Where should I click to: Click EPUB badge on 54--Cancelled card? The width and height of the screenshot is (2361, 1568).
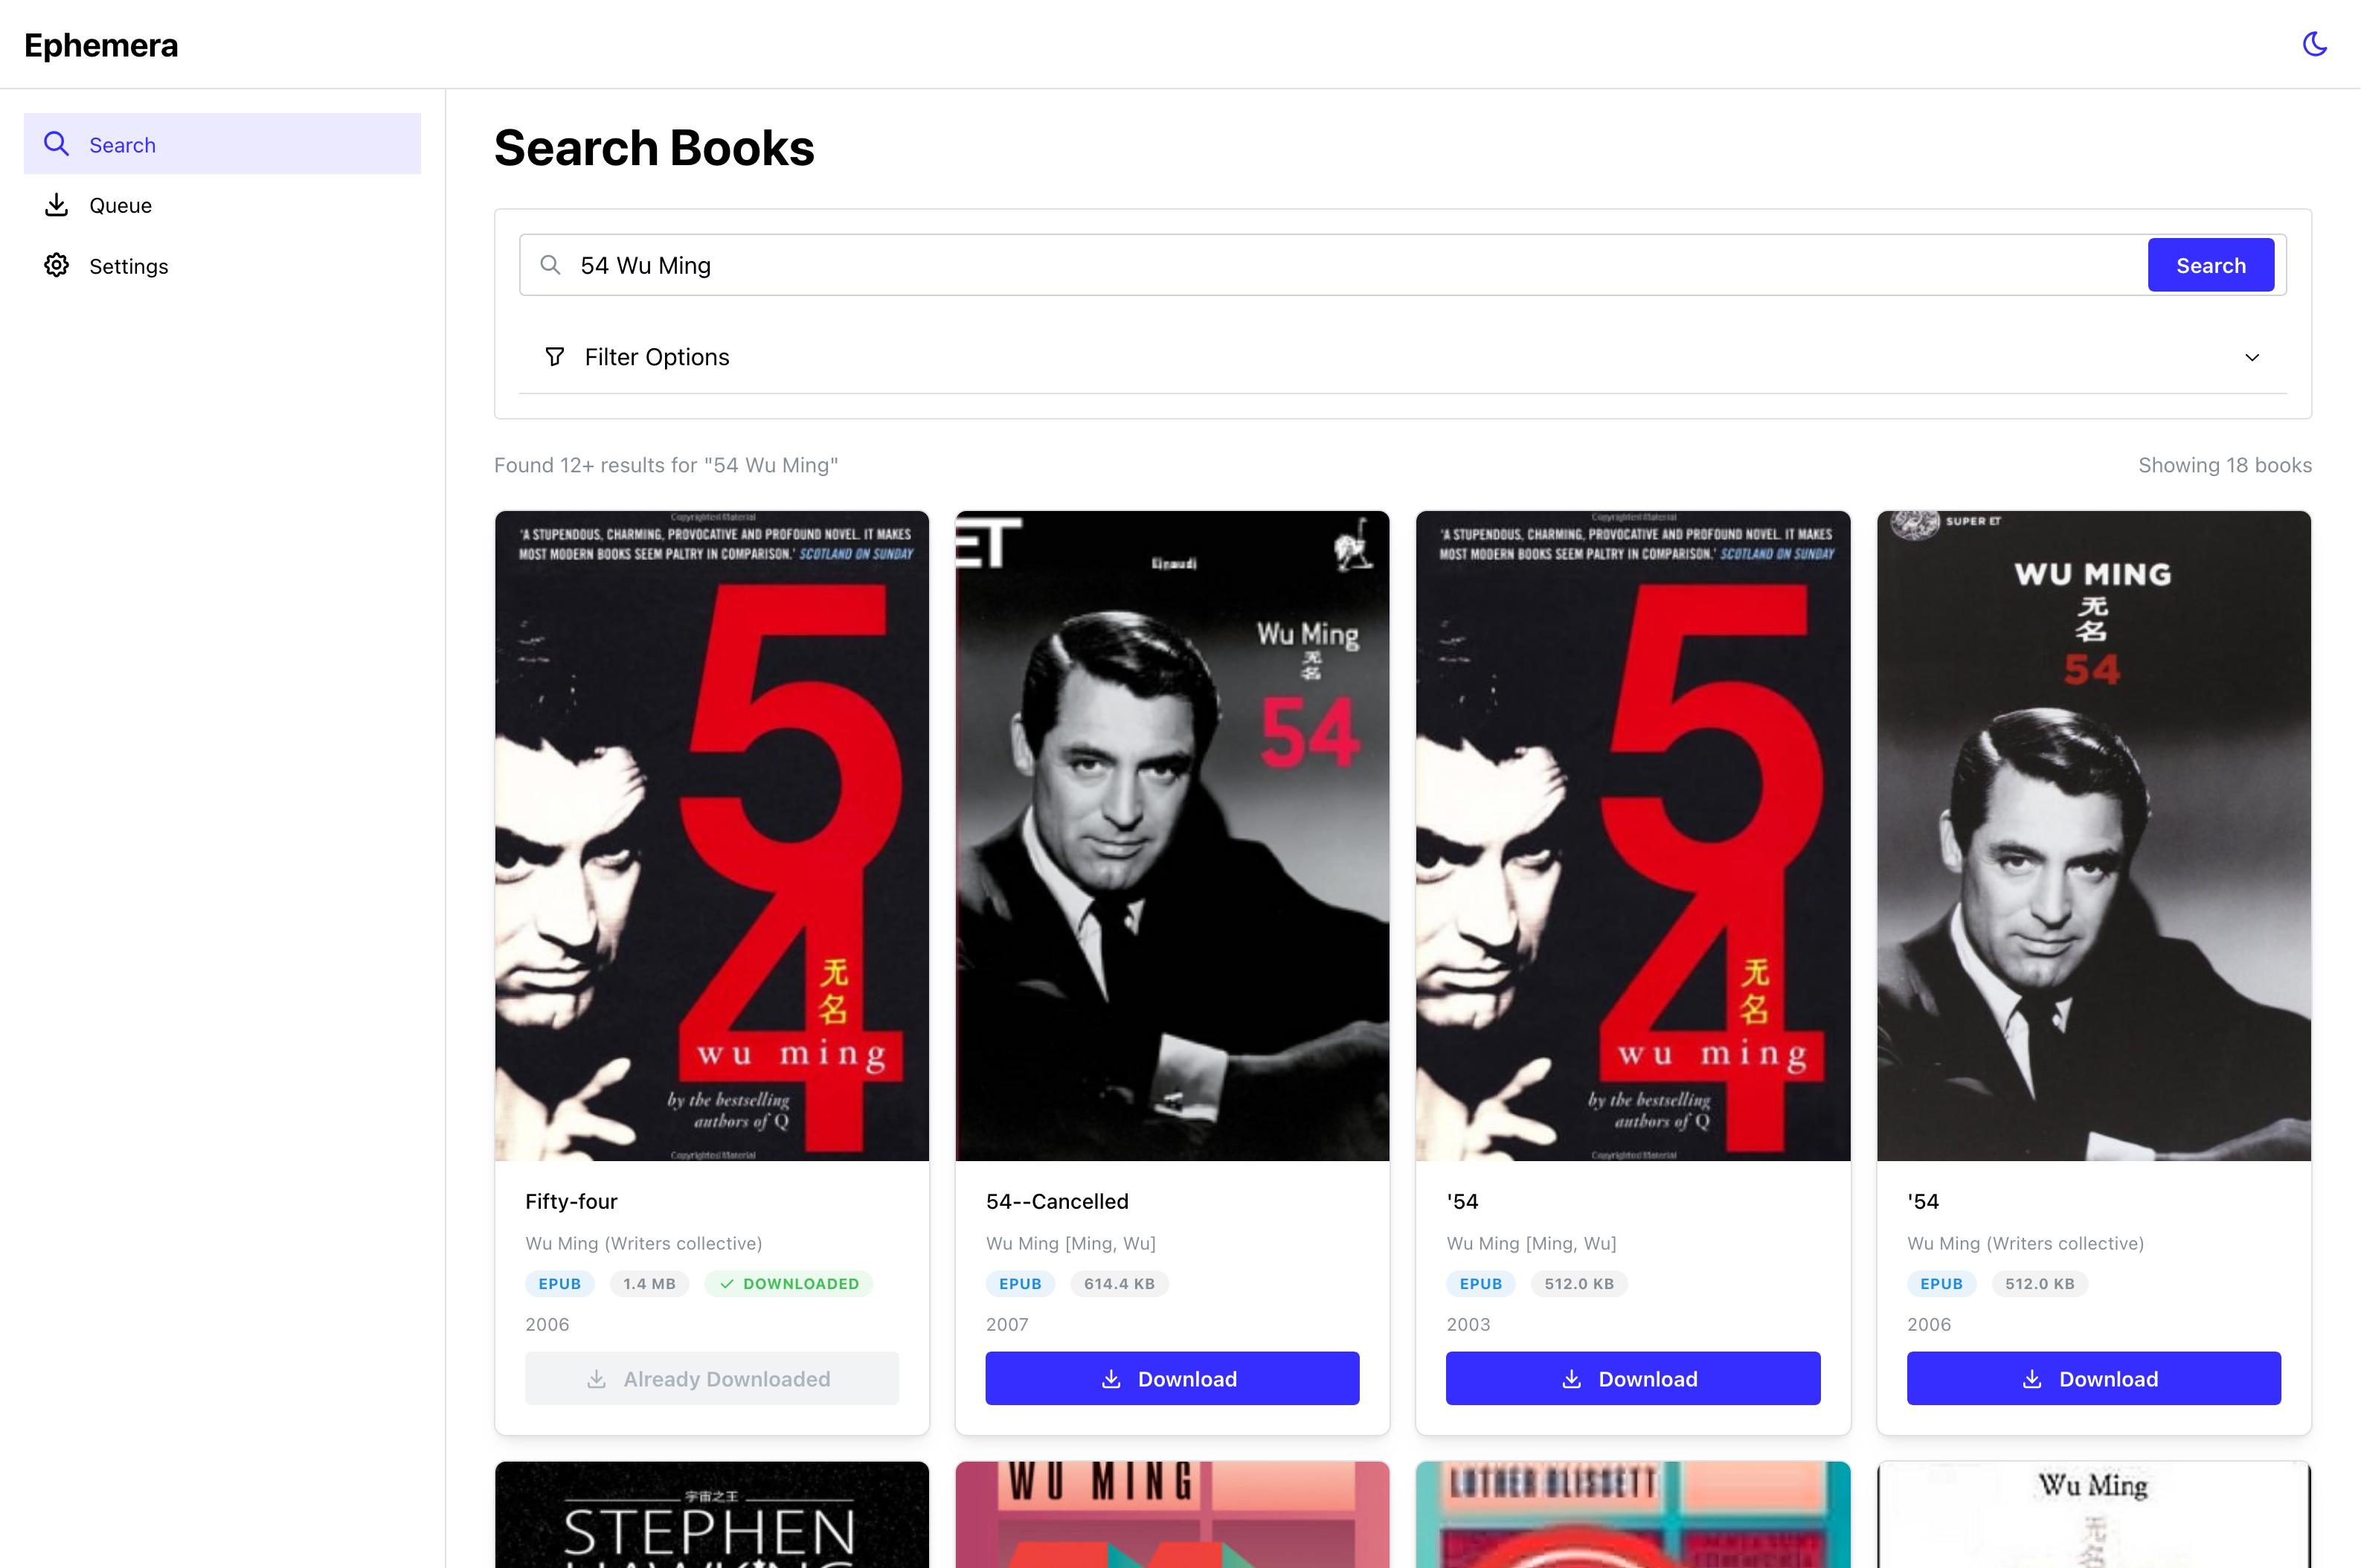pos(1020,1284)
